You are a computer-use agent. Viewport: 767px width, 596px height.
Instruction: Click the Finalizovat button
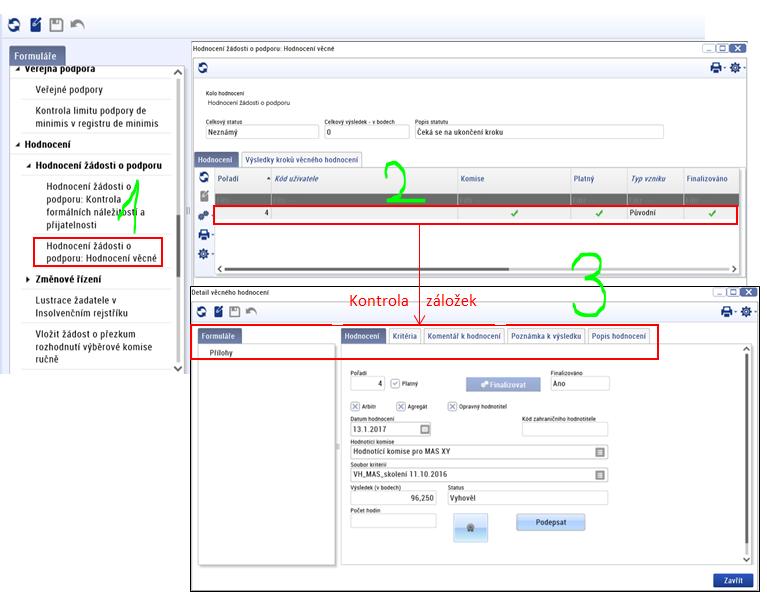coord(503,385)
